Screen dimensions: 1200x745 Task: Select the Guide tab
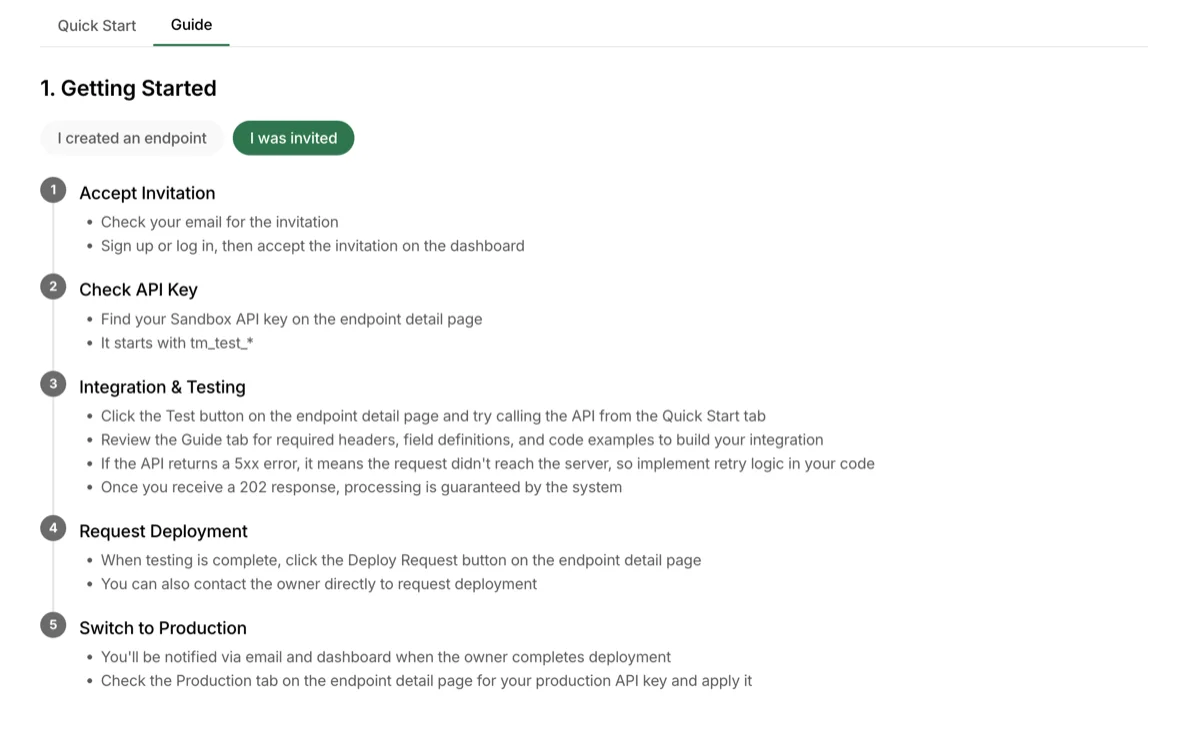pyautogui.click(x=190, y=25)
